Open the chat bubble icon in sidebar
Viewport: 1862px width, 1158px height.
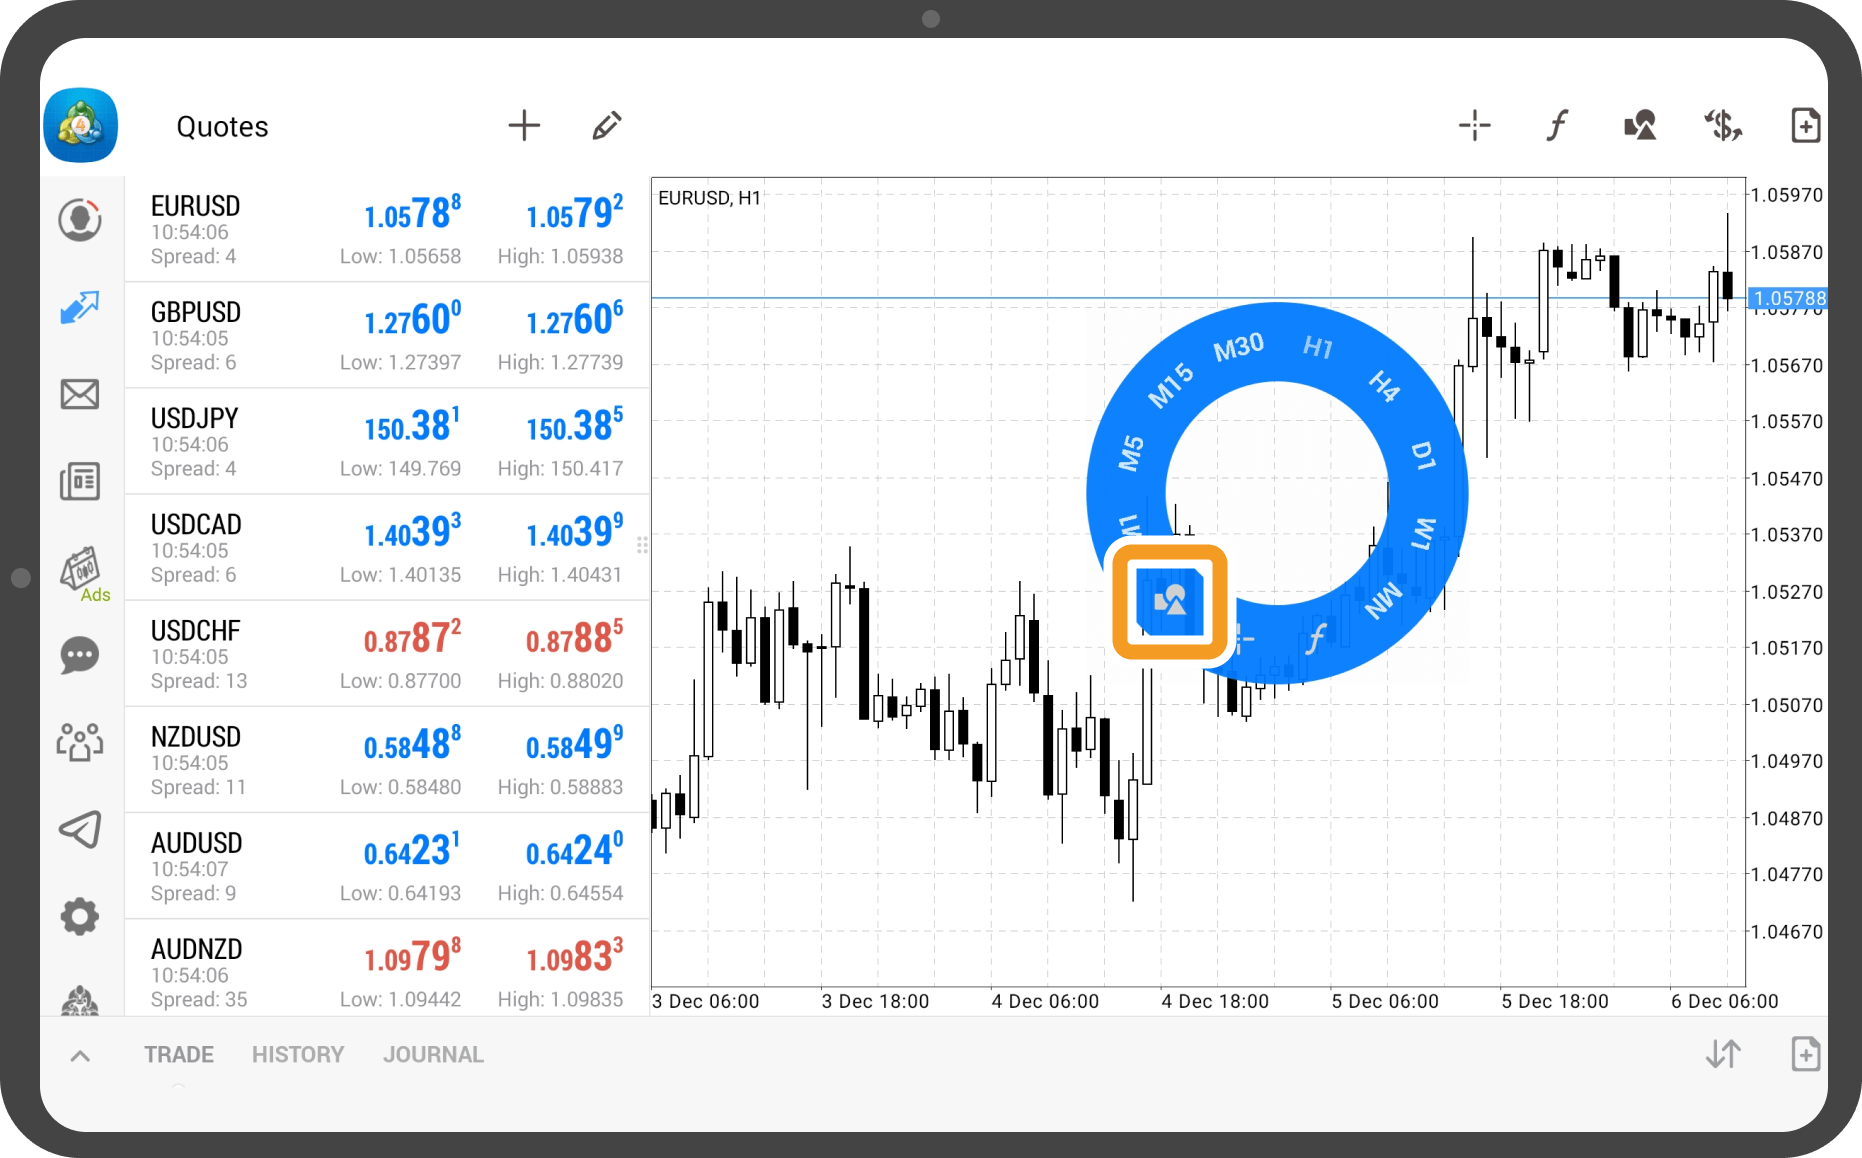(80, 656)
